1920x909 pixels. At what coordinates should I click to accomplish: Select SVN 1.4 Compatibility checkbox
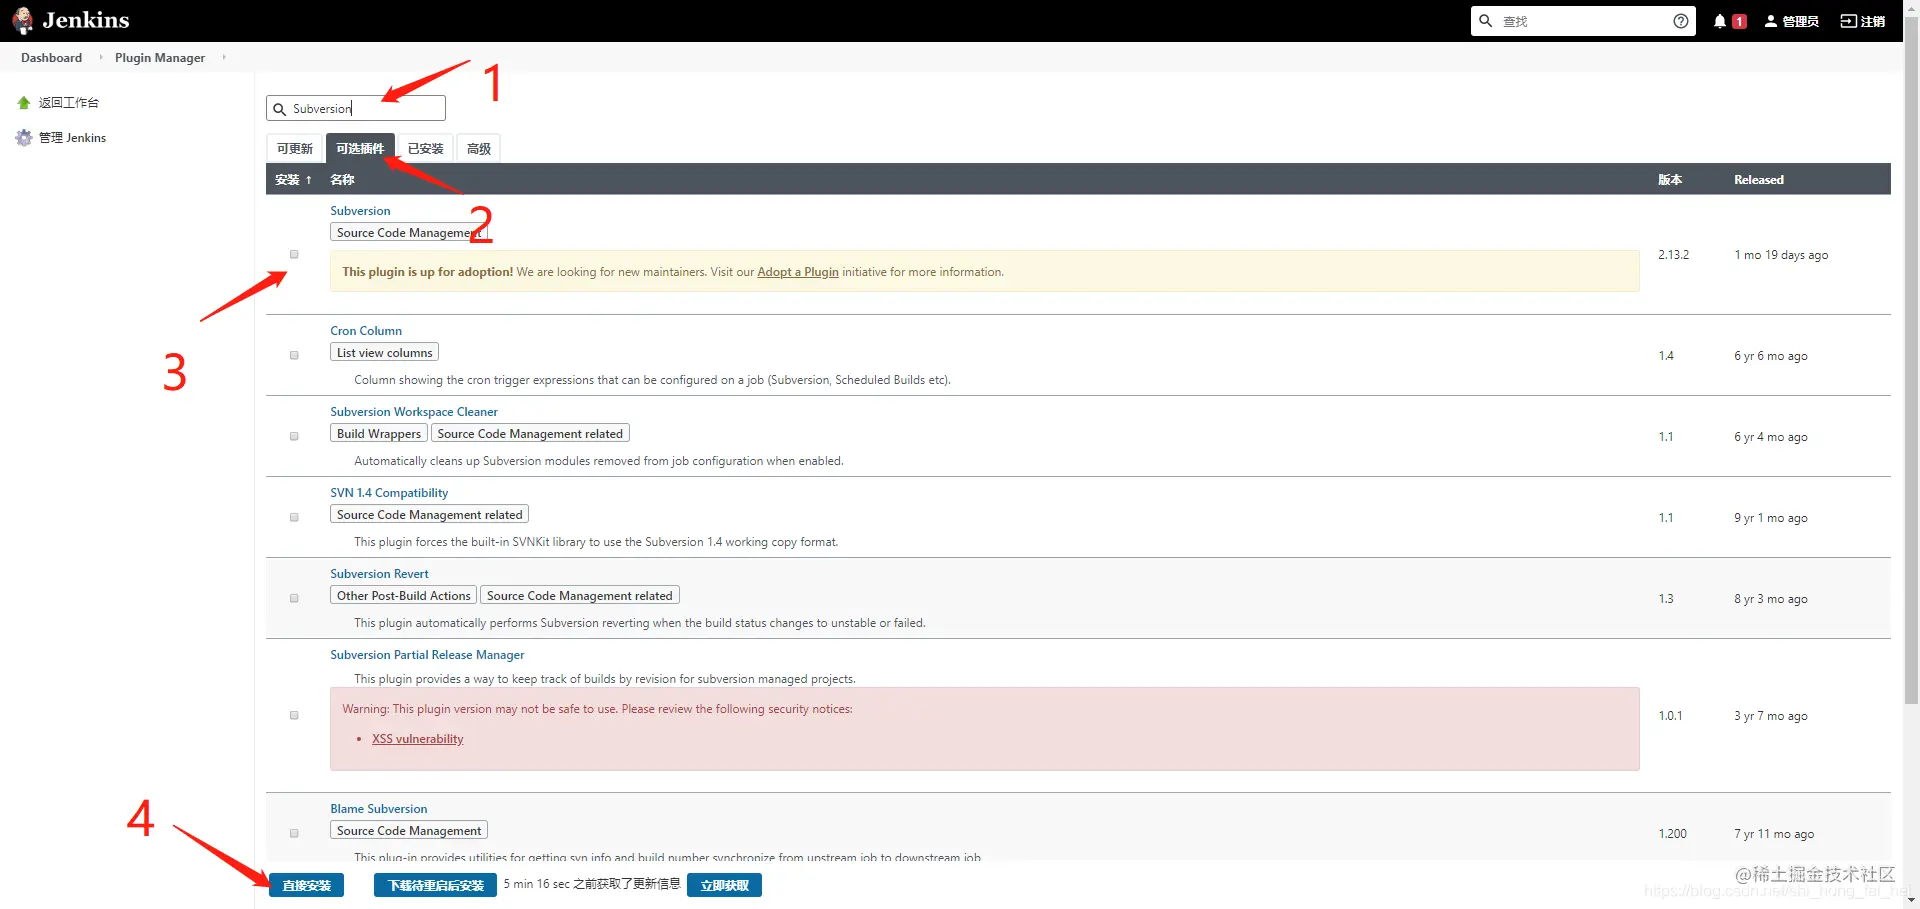294,517
